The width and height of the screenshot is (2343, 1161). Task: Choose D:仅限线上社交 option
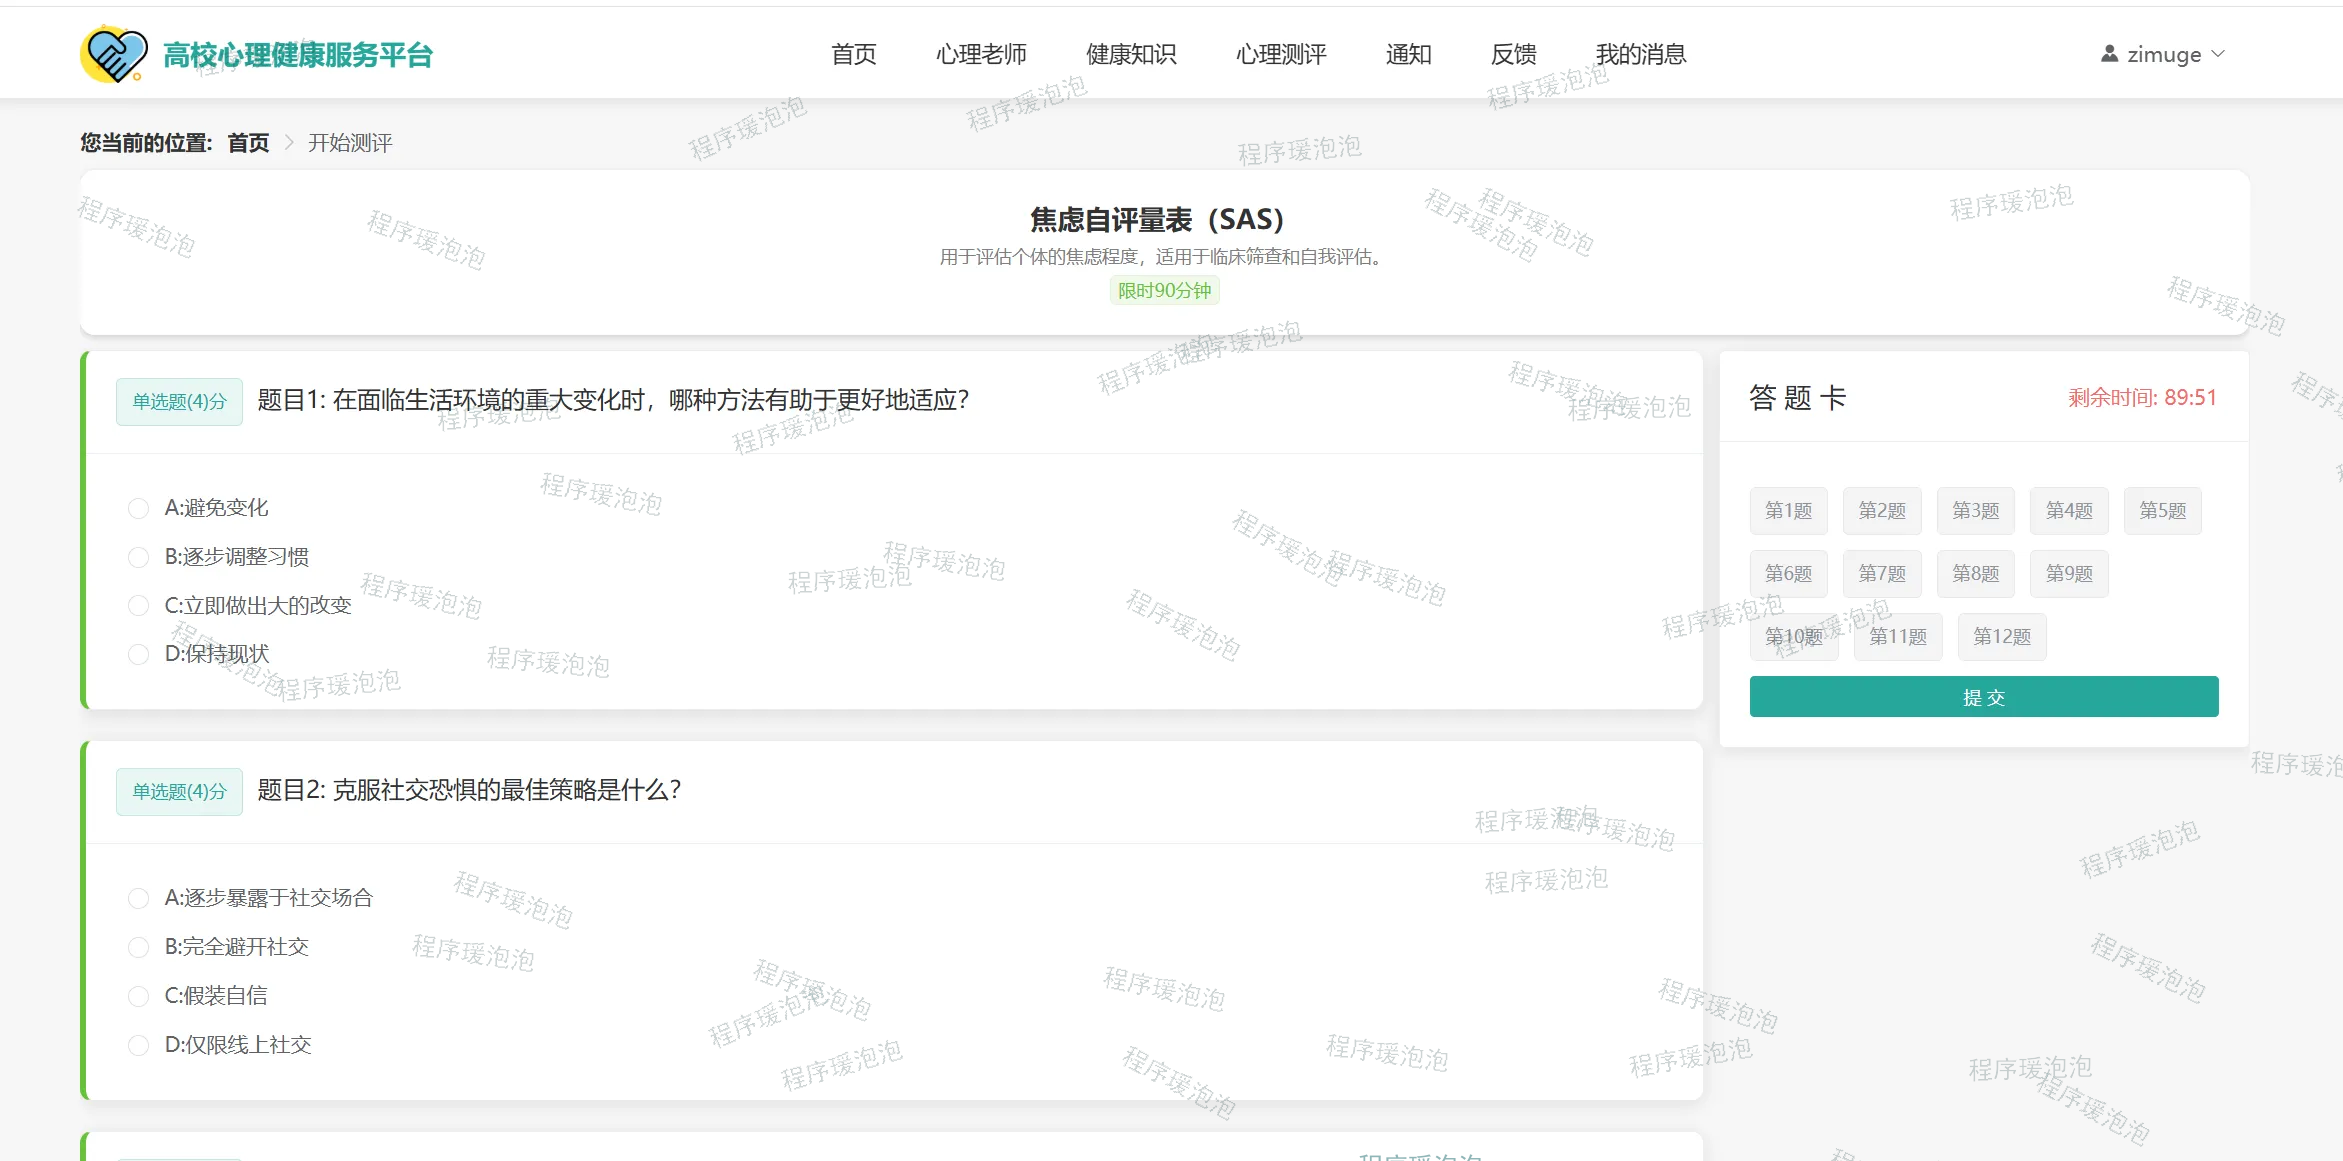point(139,1045)
